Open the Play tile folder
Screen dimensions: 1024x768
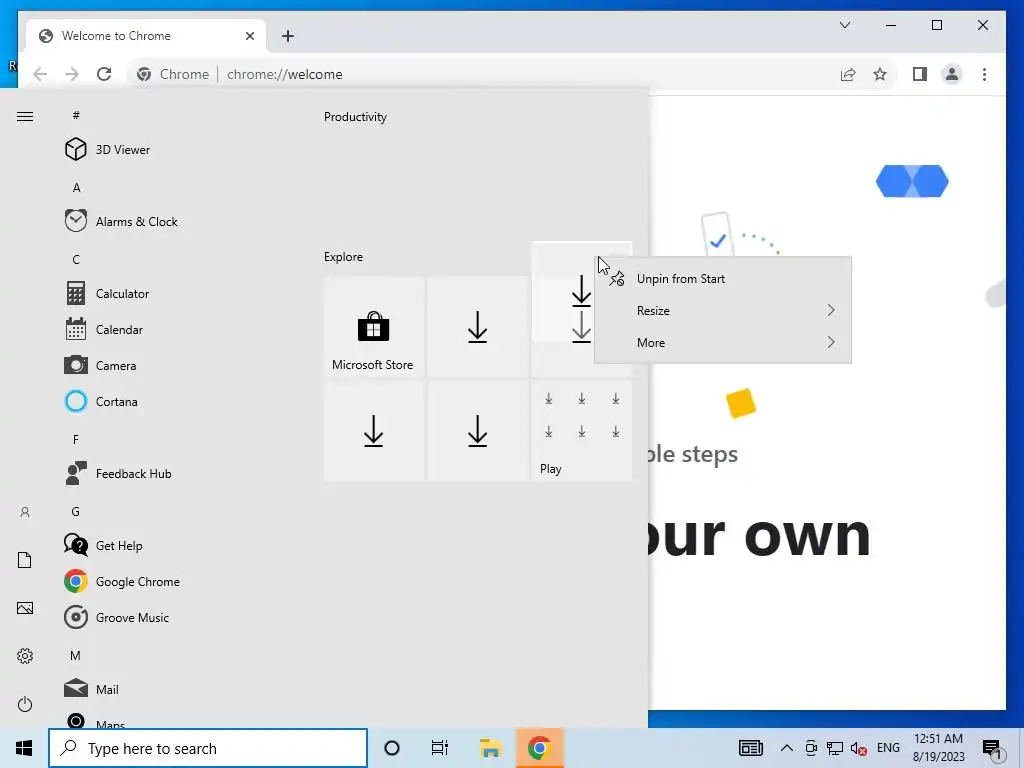point(581,430)
